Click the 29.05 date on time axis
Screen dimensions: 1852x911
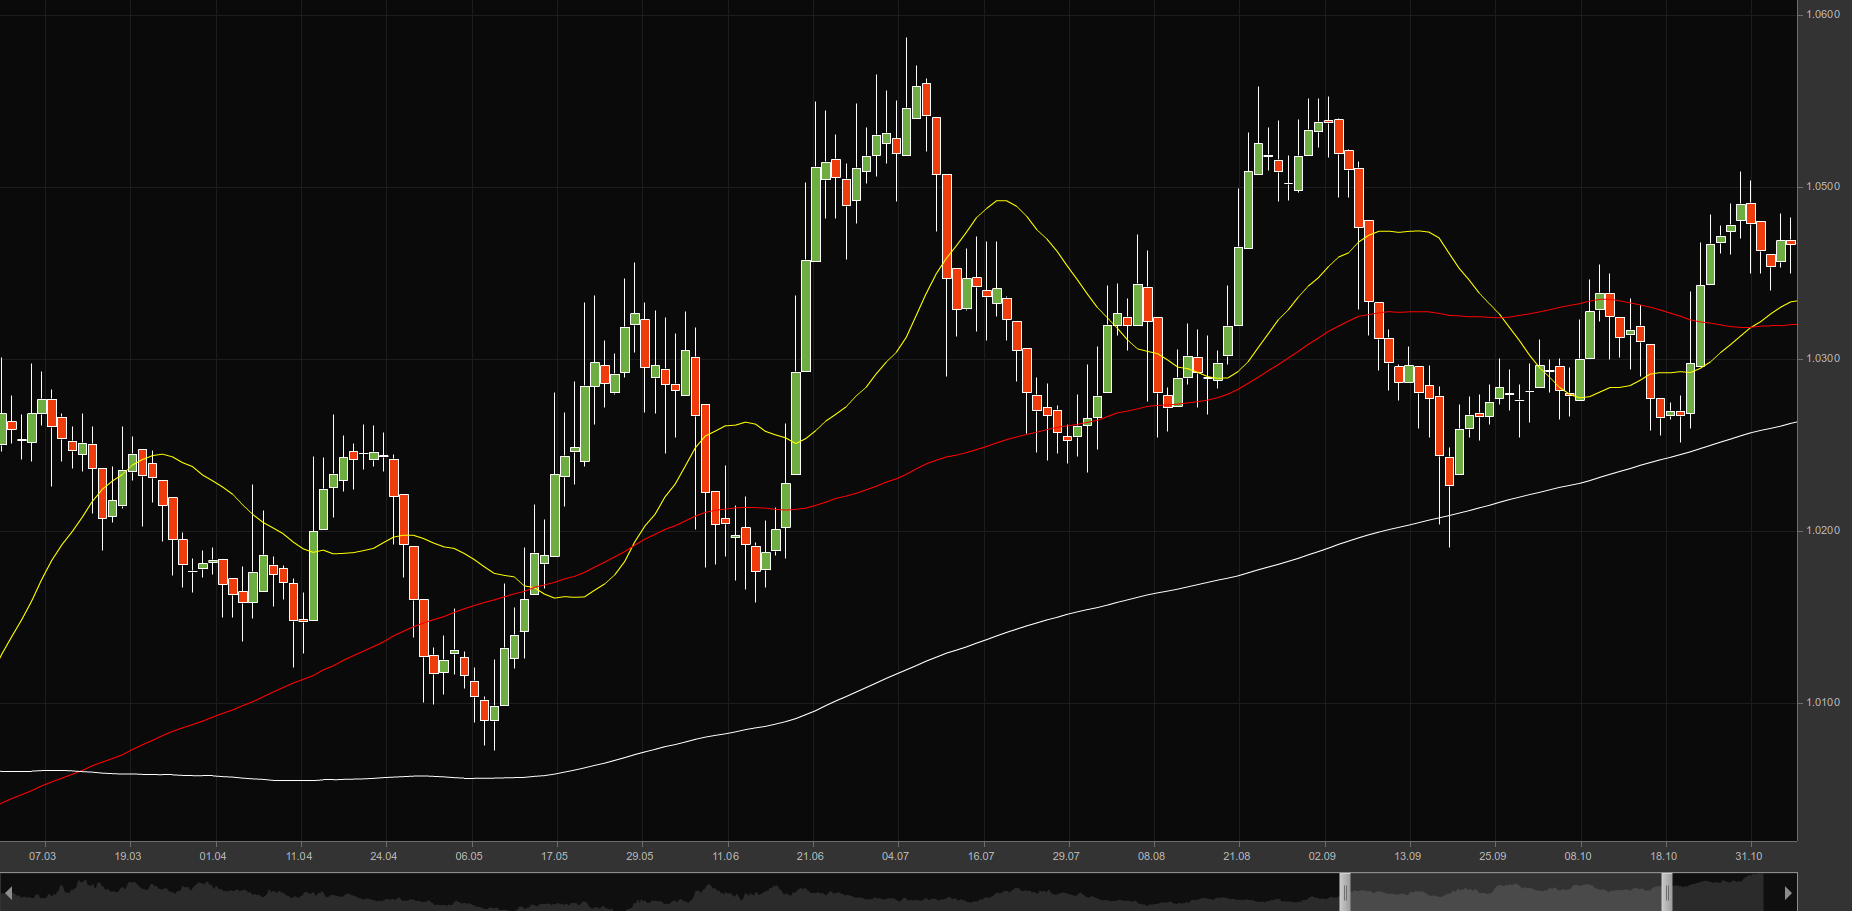tap(640, 856)
